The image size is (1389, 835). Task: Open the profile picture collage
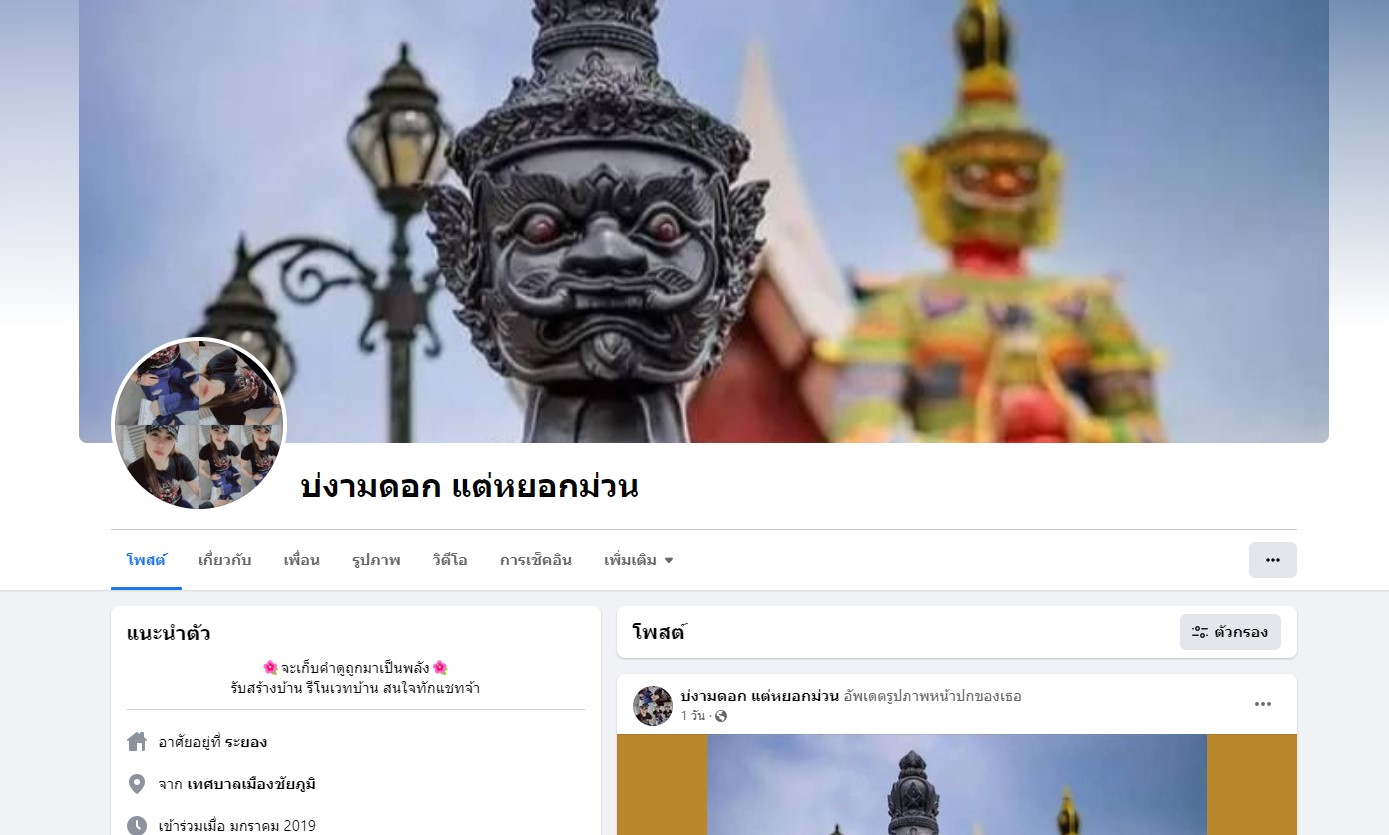click(199, 424)
